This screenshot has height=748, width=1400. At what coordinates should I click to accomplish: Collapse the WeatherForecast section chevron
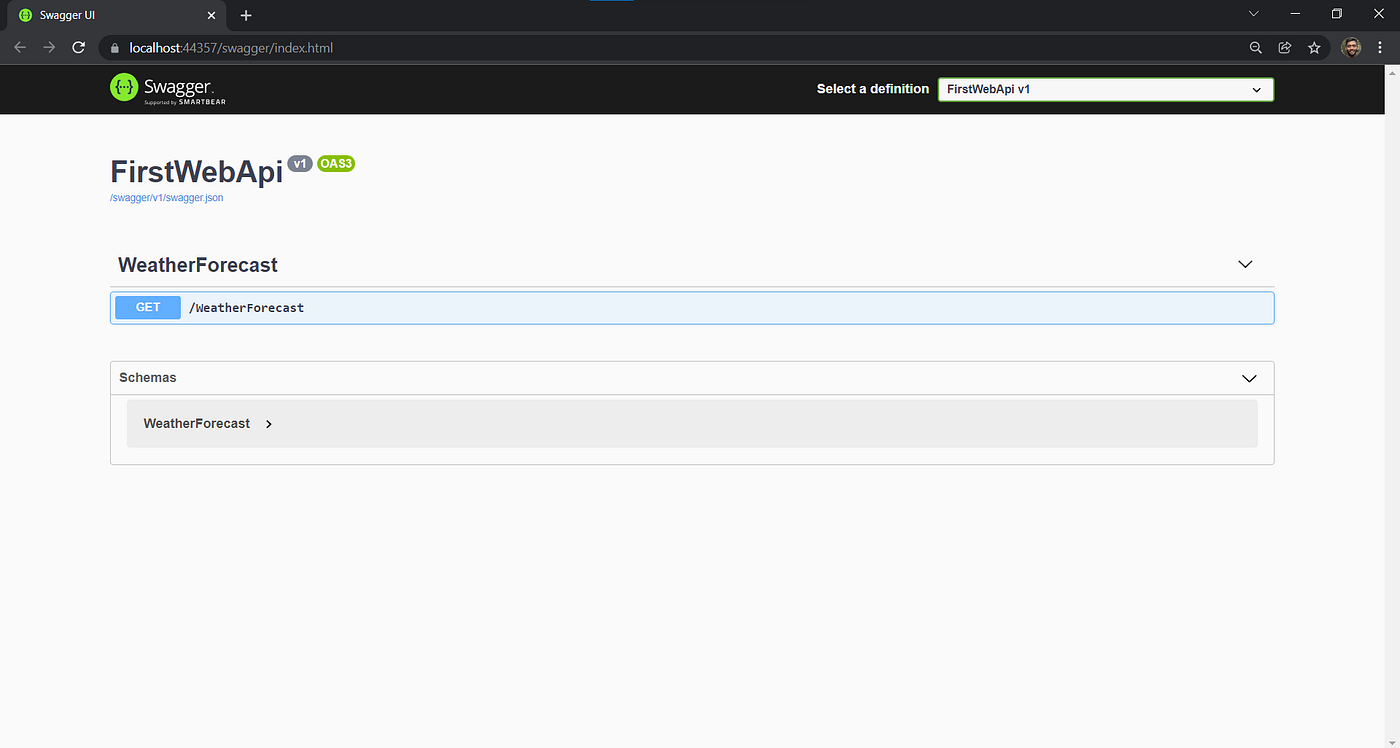(x=1244, y=264)
